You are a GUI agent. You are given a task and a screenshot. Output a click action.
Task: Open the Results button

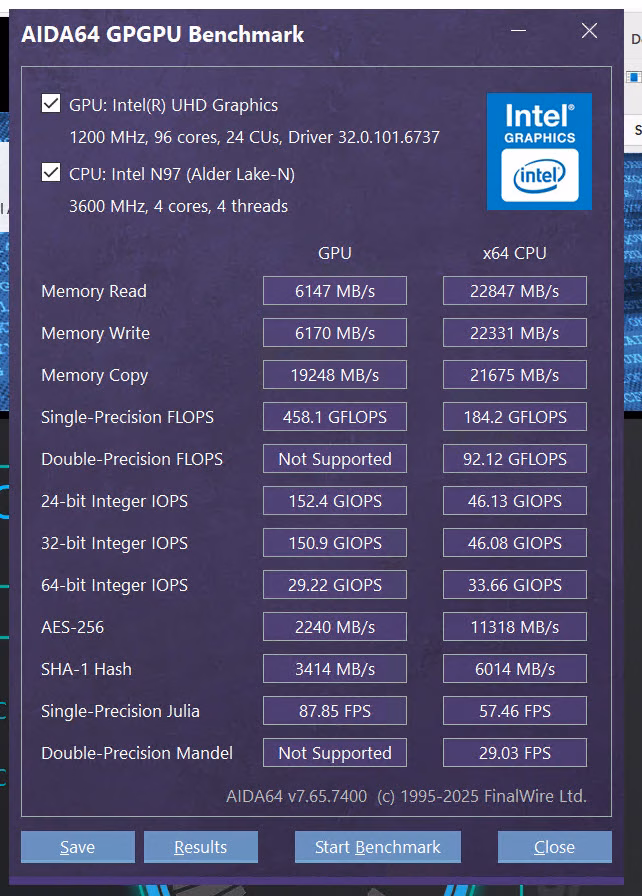tap(200, 846)
